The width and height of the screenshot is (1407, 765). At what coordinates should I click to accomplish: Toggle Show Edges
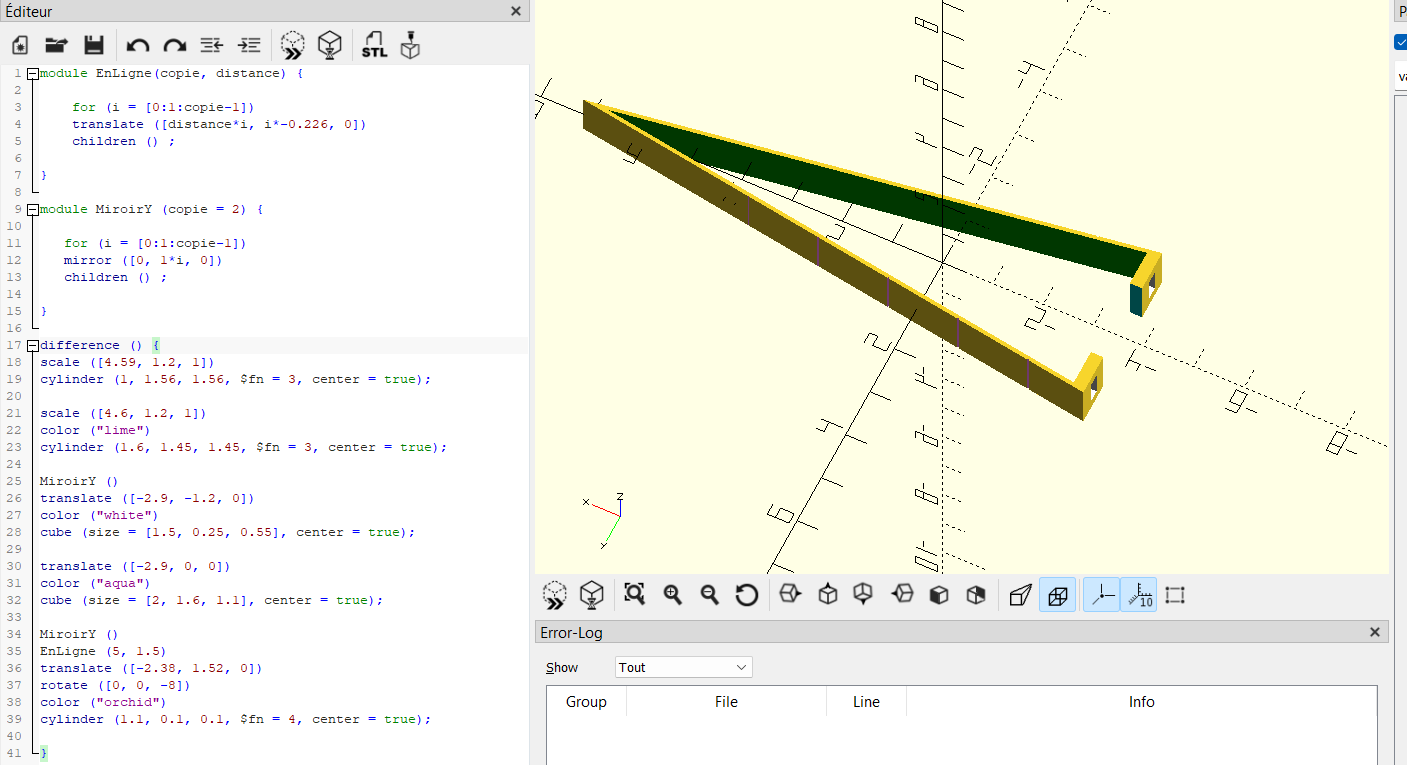pyautogui.click(x=1175, y=595)
